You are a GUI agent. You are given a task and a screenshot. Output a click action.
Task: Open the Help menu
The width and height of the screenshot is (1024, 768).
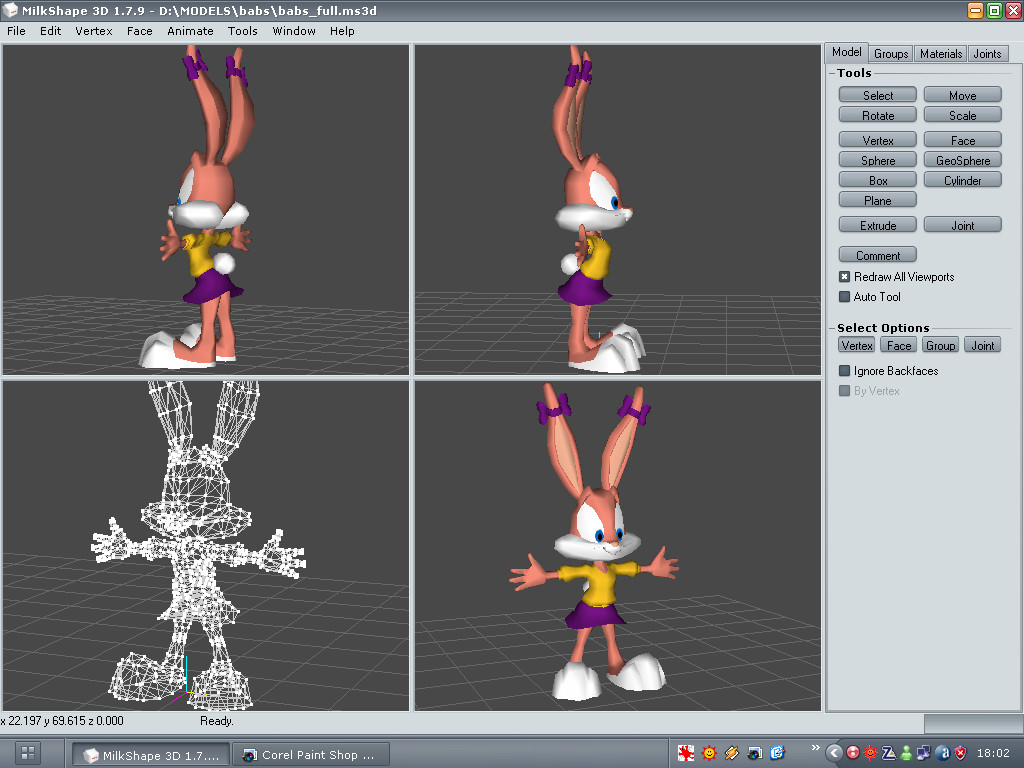(342, 31)
